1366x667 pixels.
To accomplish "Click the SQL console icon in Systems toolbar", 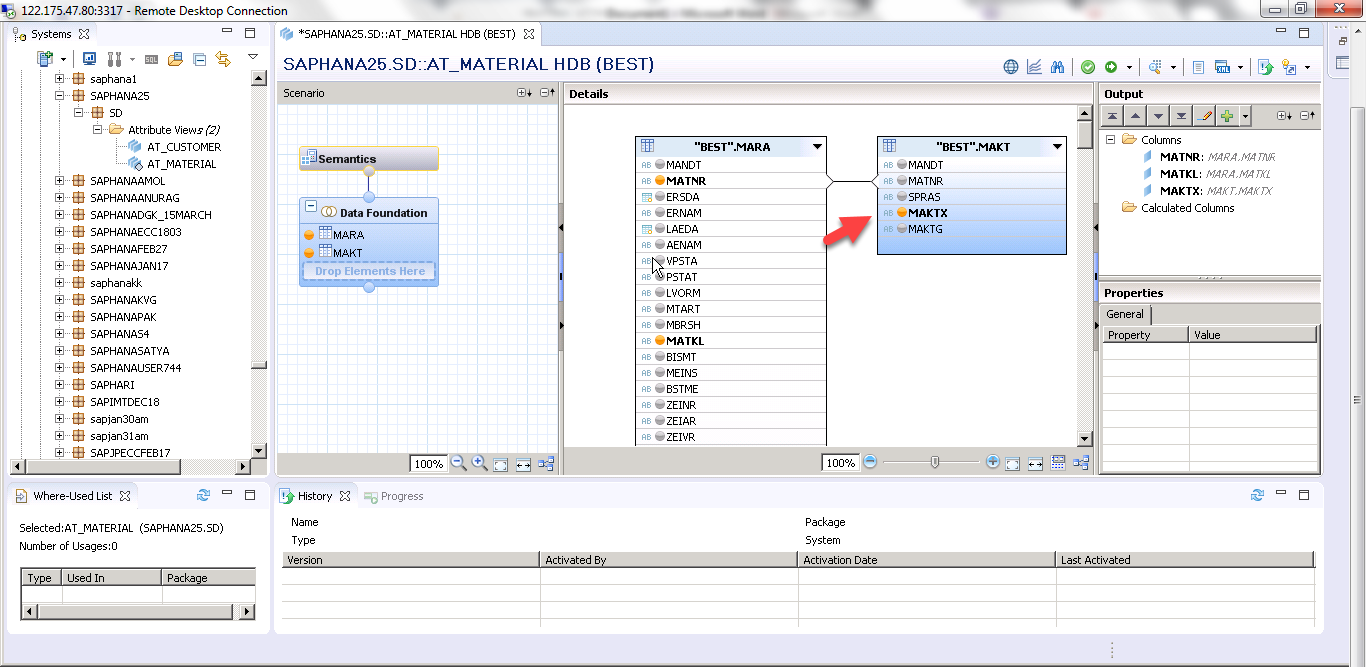I will click(x=152, y=59).
